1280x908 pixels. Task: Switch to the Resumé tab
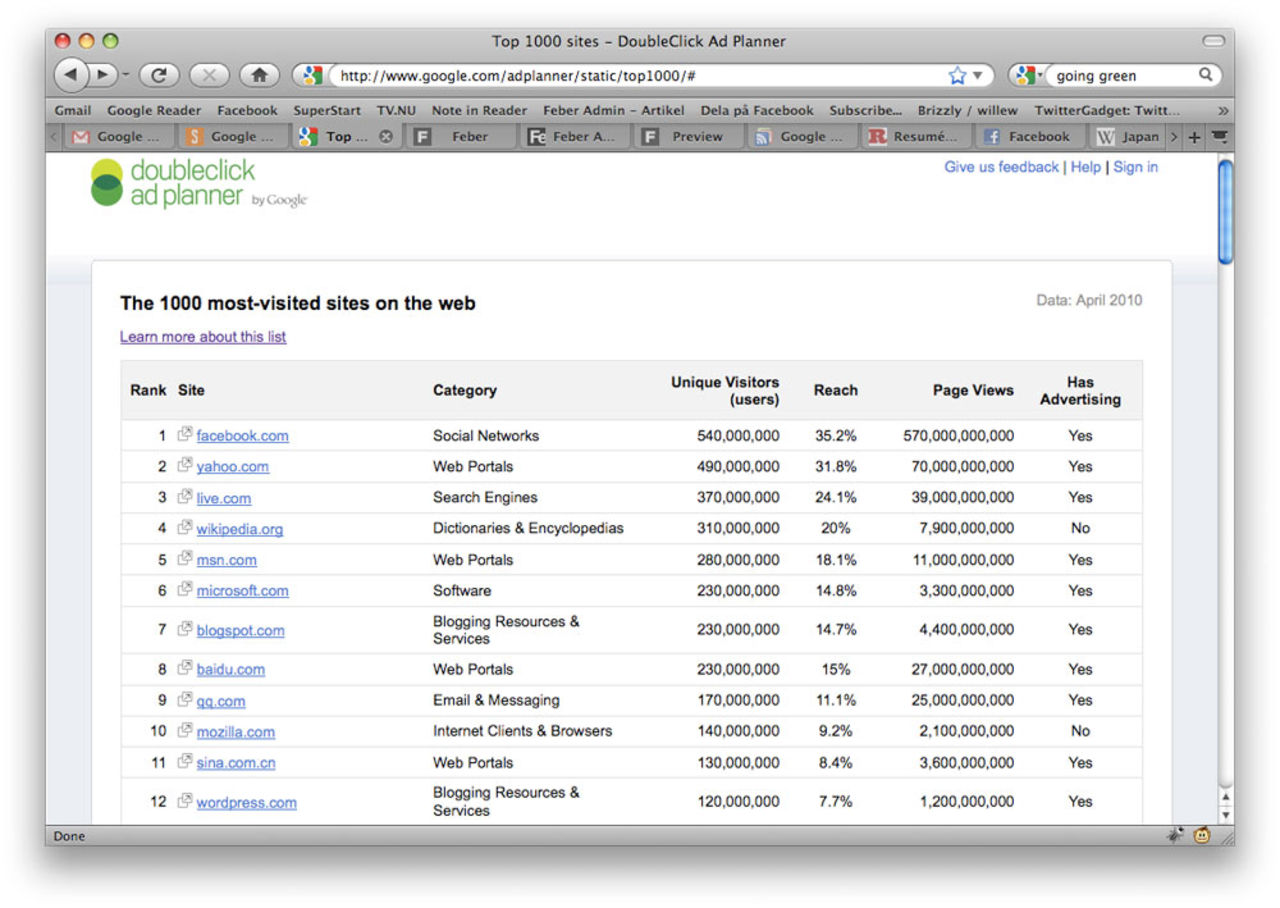pos(914,137)
